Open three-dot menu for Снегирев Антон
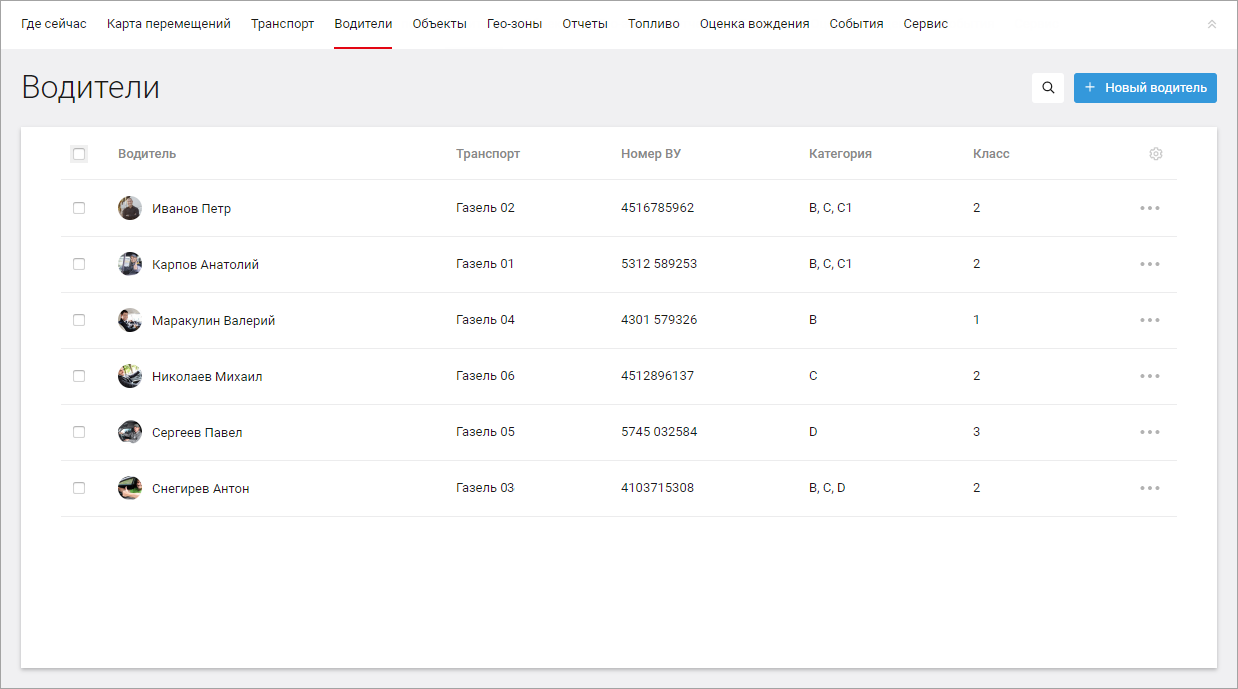The width and height of the screenshot is (1238, 689). coord(1150,488)
